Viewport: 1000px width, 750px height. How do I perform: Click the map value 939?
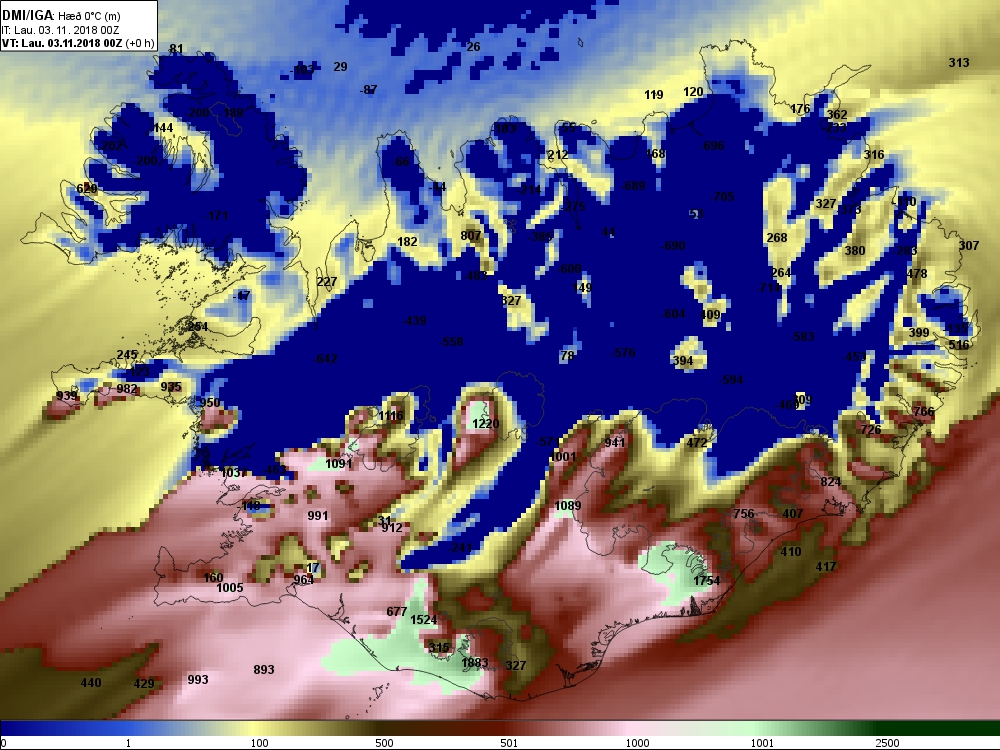click(66, 395)
